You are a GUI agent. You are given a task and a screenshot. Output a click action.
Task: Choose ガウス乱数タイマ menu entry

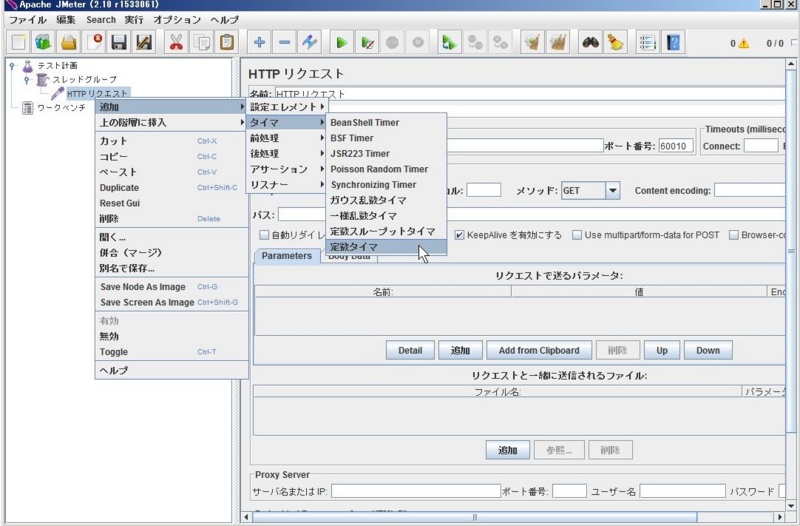tap(386, 200)
